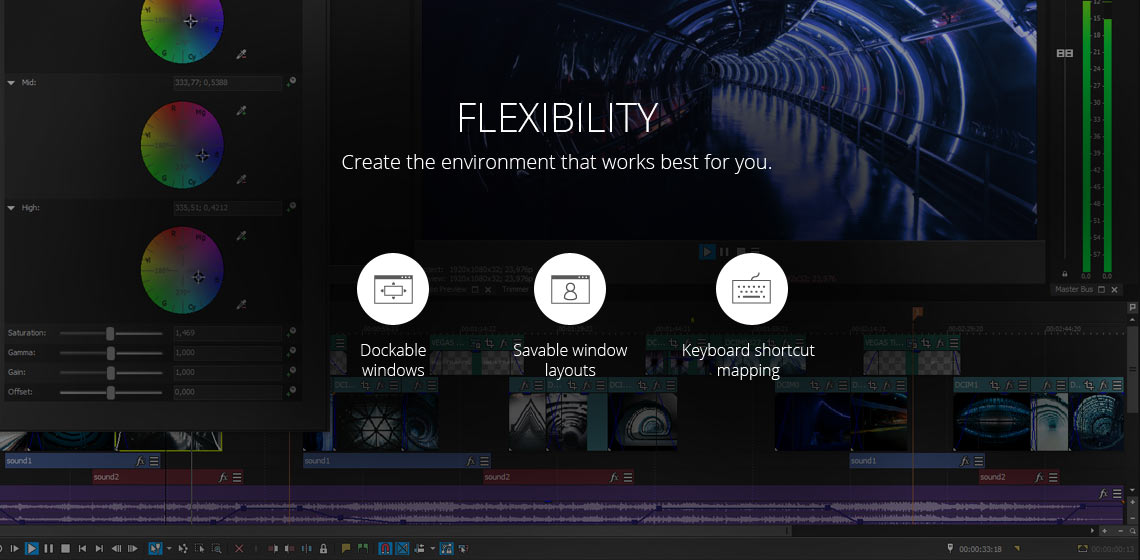The height and width of the screenshot is (560, 1140).
Task: Click the Split event icon
Action: (306, 548)
